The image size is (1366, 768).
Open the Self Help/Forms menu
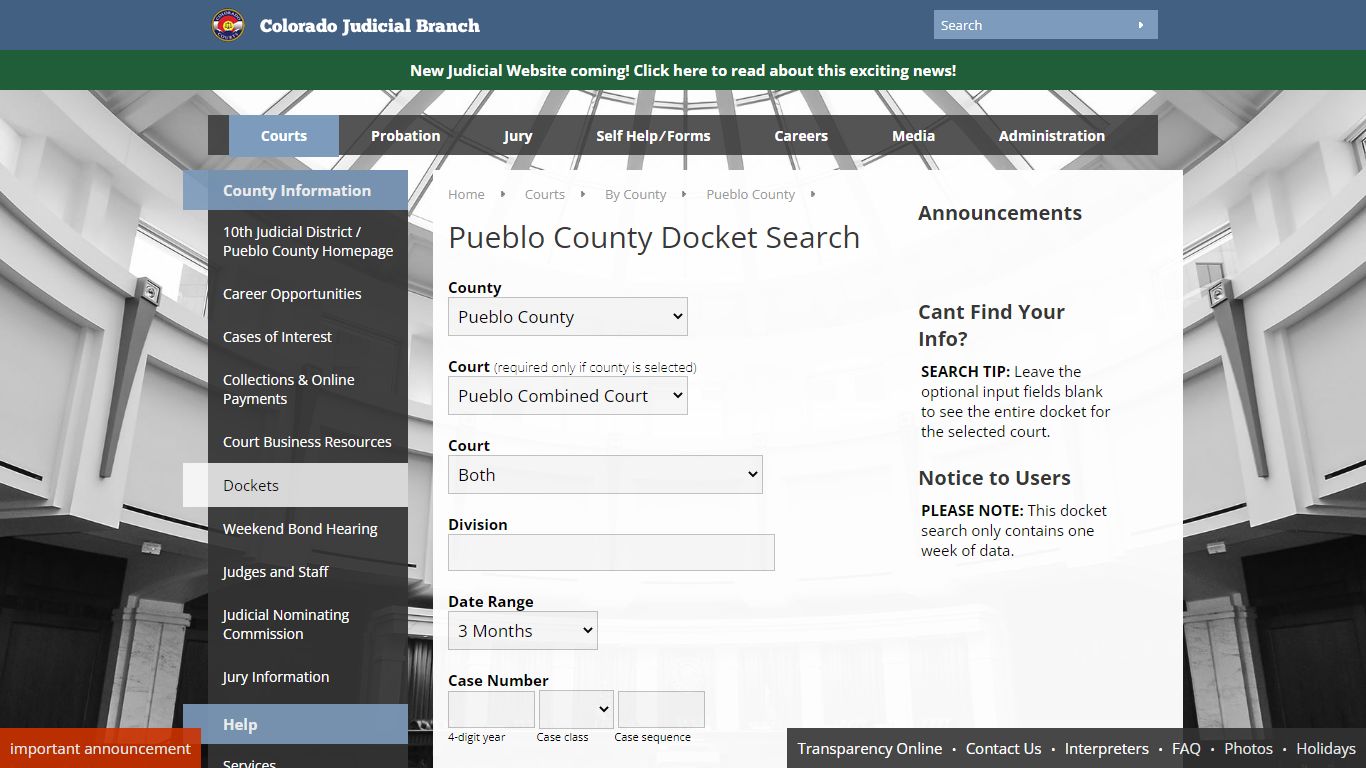pos(654,135)
